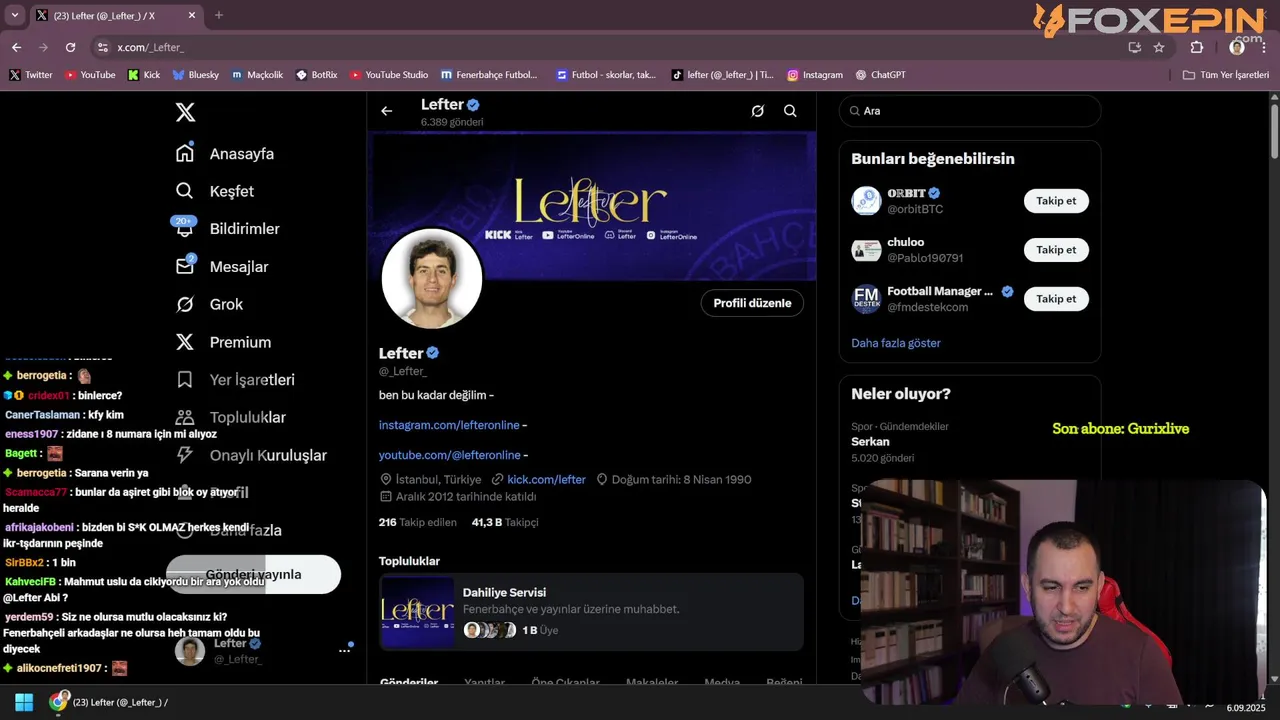Go back using the profile header arrow
This screenshot has width=1280, height=720.
387,111
